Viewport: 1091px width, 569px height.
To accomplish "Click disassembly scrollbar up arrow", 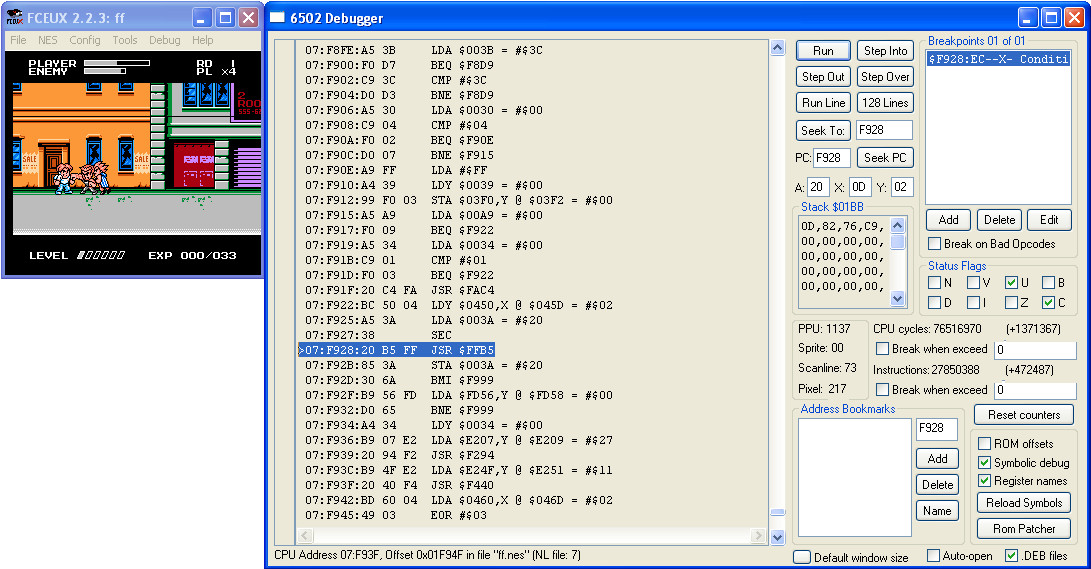I will 778,47.
